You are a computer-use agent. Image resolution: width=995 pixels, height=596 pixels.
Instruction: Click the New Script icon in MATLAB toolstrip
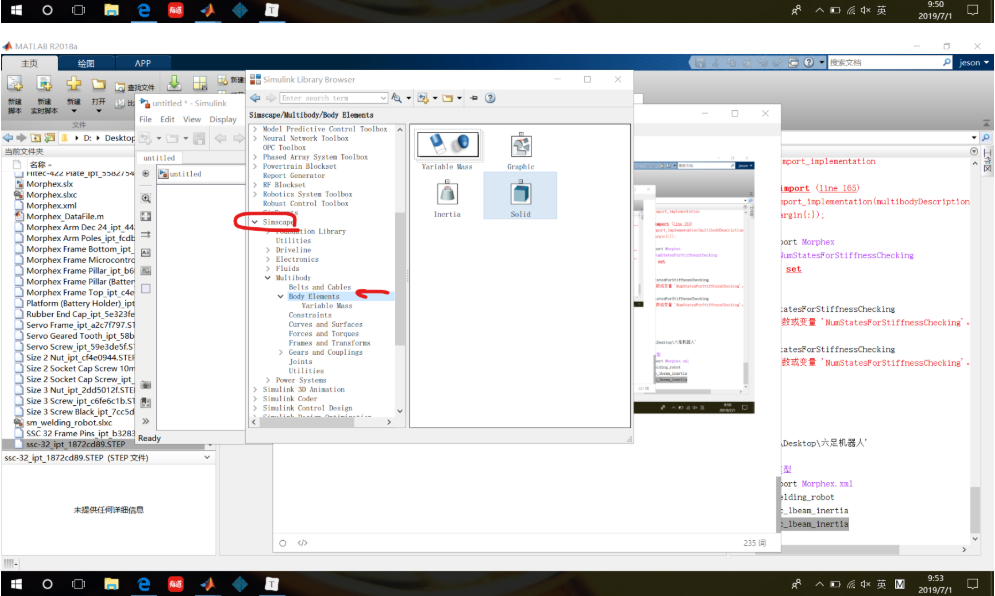coord(15,83)
